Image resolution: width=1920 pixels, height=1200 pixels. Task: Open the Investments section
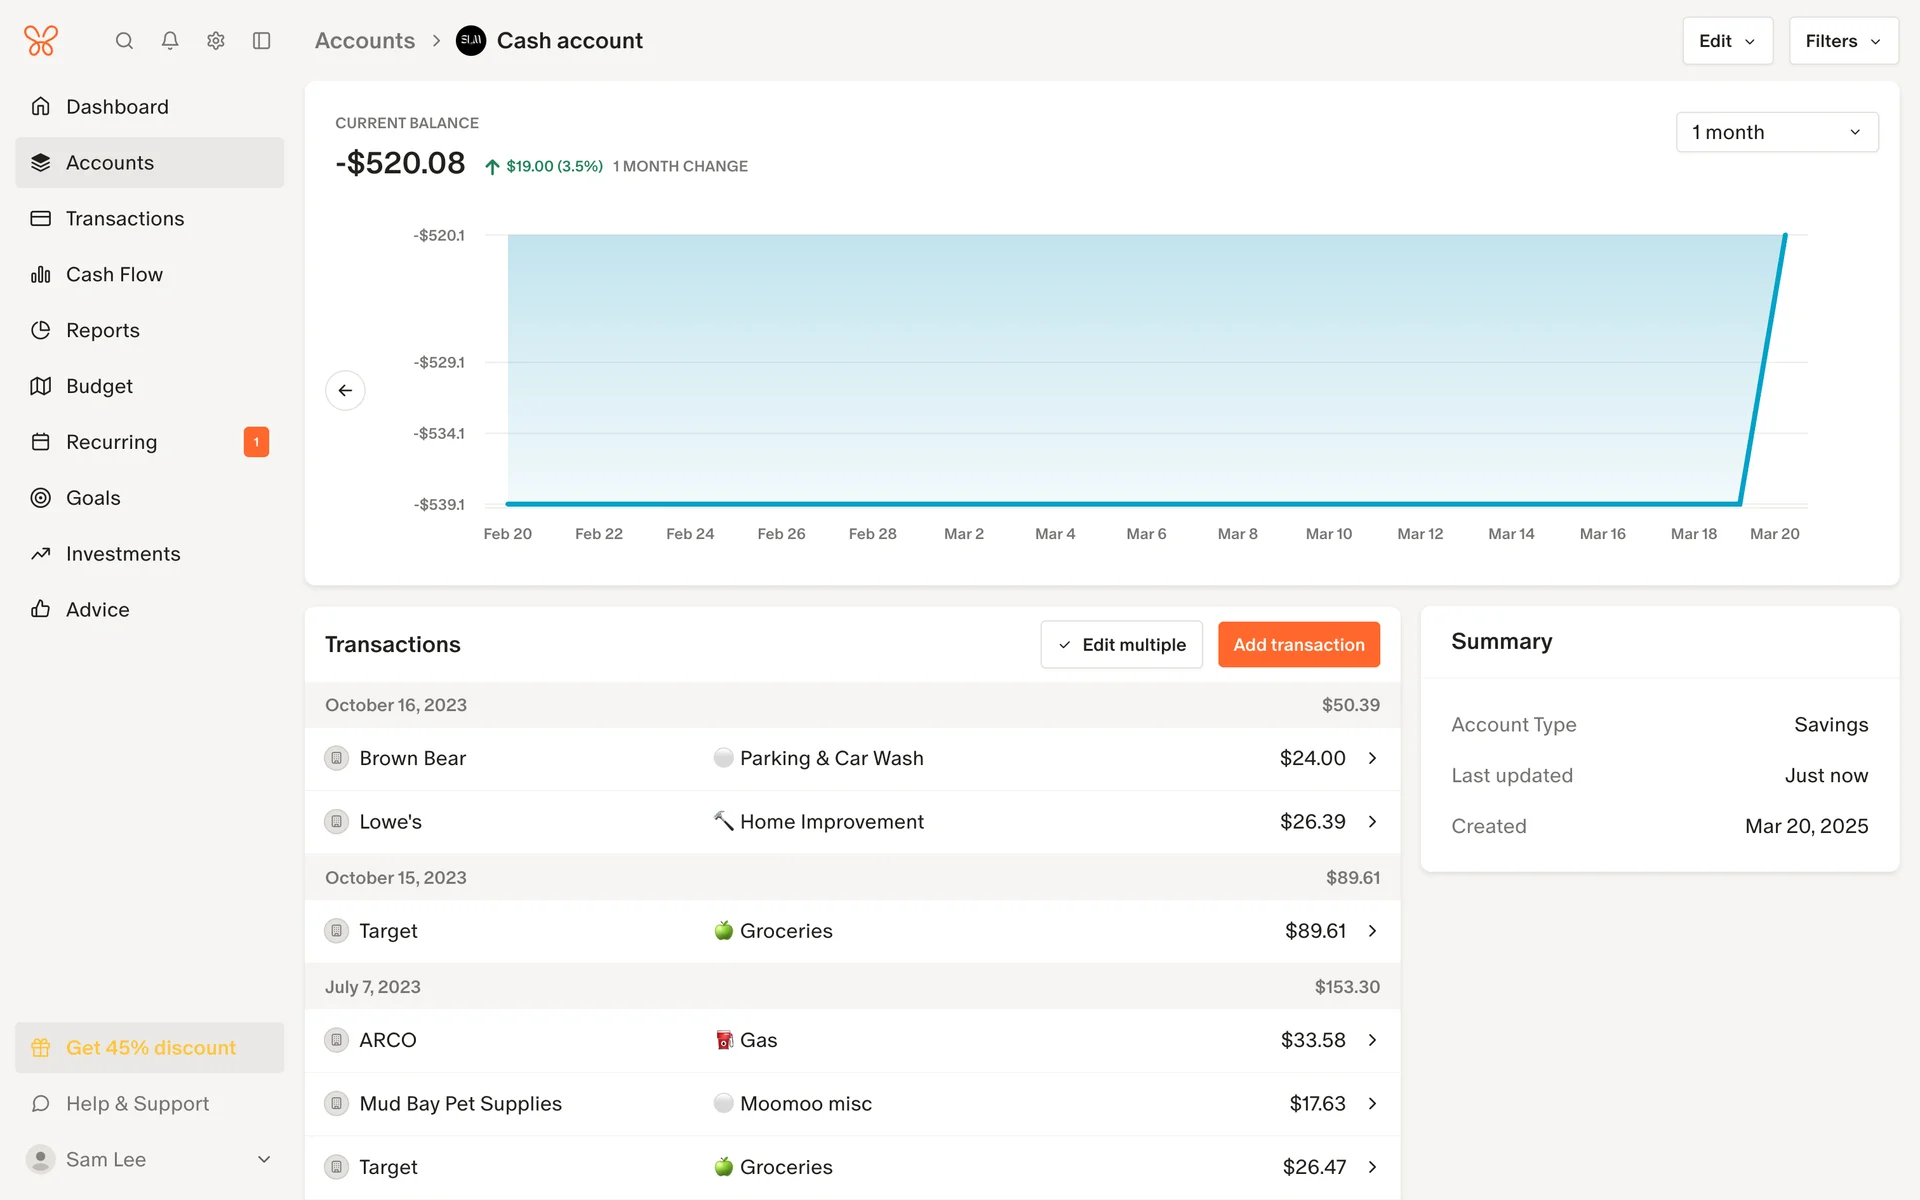123,554
